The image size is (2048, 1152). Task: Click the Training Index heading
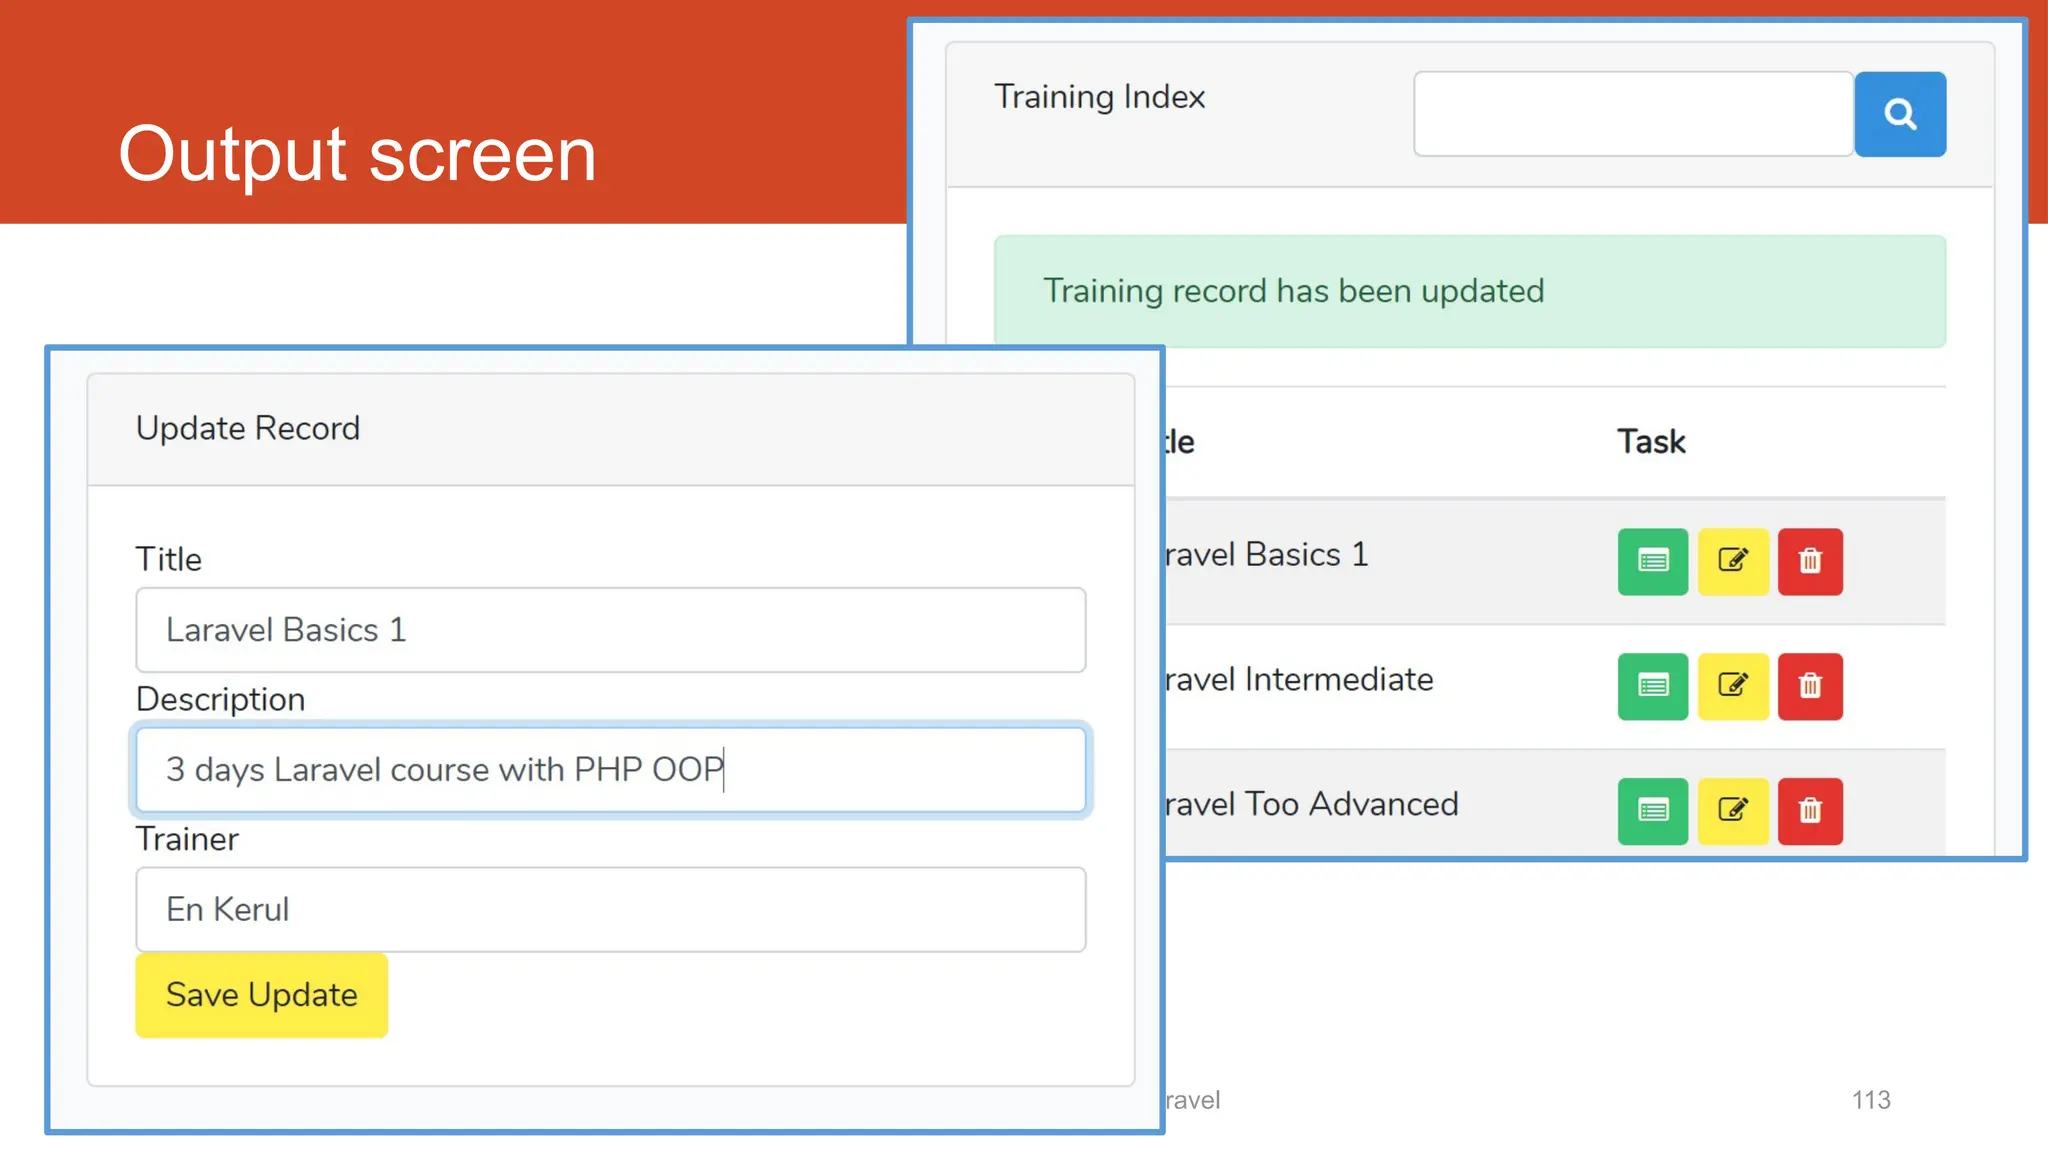[1099, 97]
